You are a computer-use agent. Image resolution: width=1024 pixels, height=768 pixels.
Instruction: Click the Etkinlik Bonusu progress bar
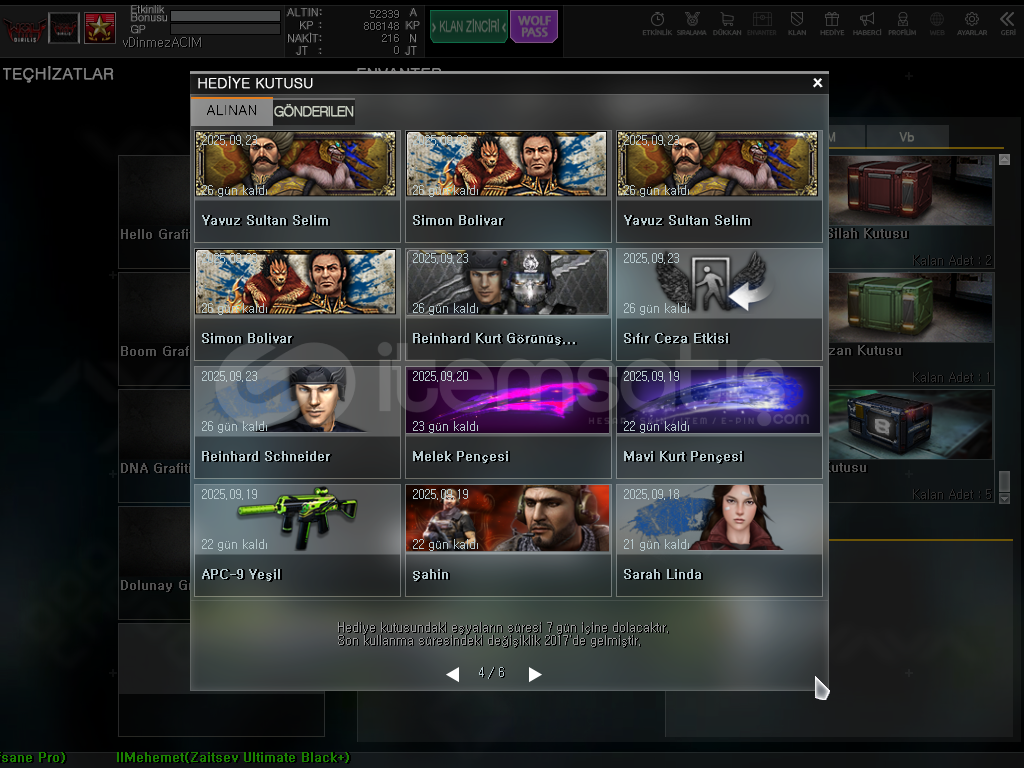click(225, 16)
